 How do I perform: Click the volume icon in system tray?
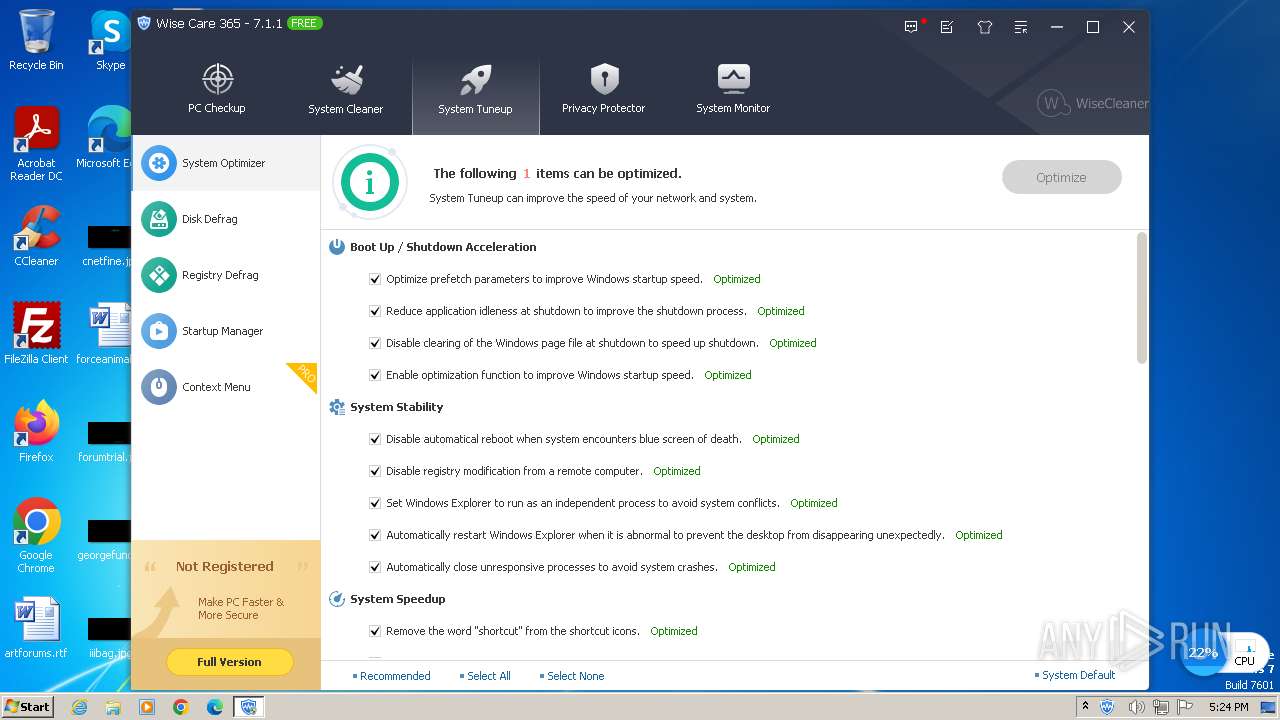click(1137, 707)
